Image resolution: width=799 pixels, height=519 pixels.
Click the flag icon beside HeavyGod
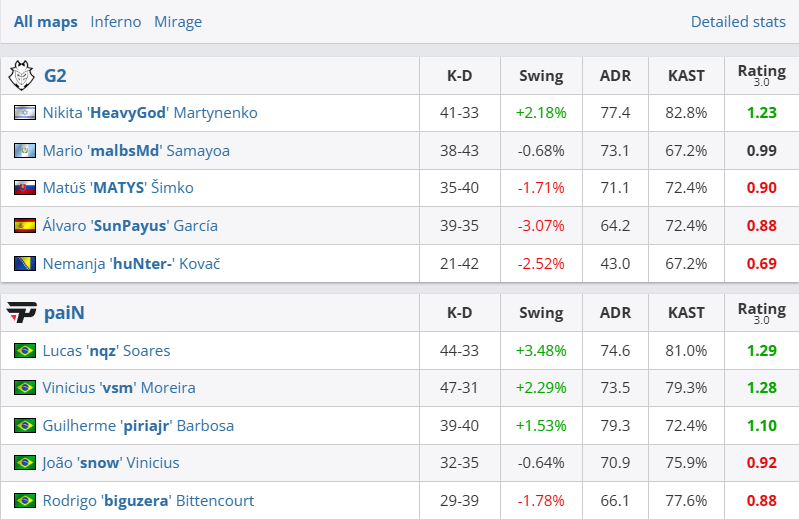(25, 113)
